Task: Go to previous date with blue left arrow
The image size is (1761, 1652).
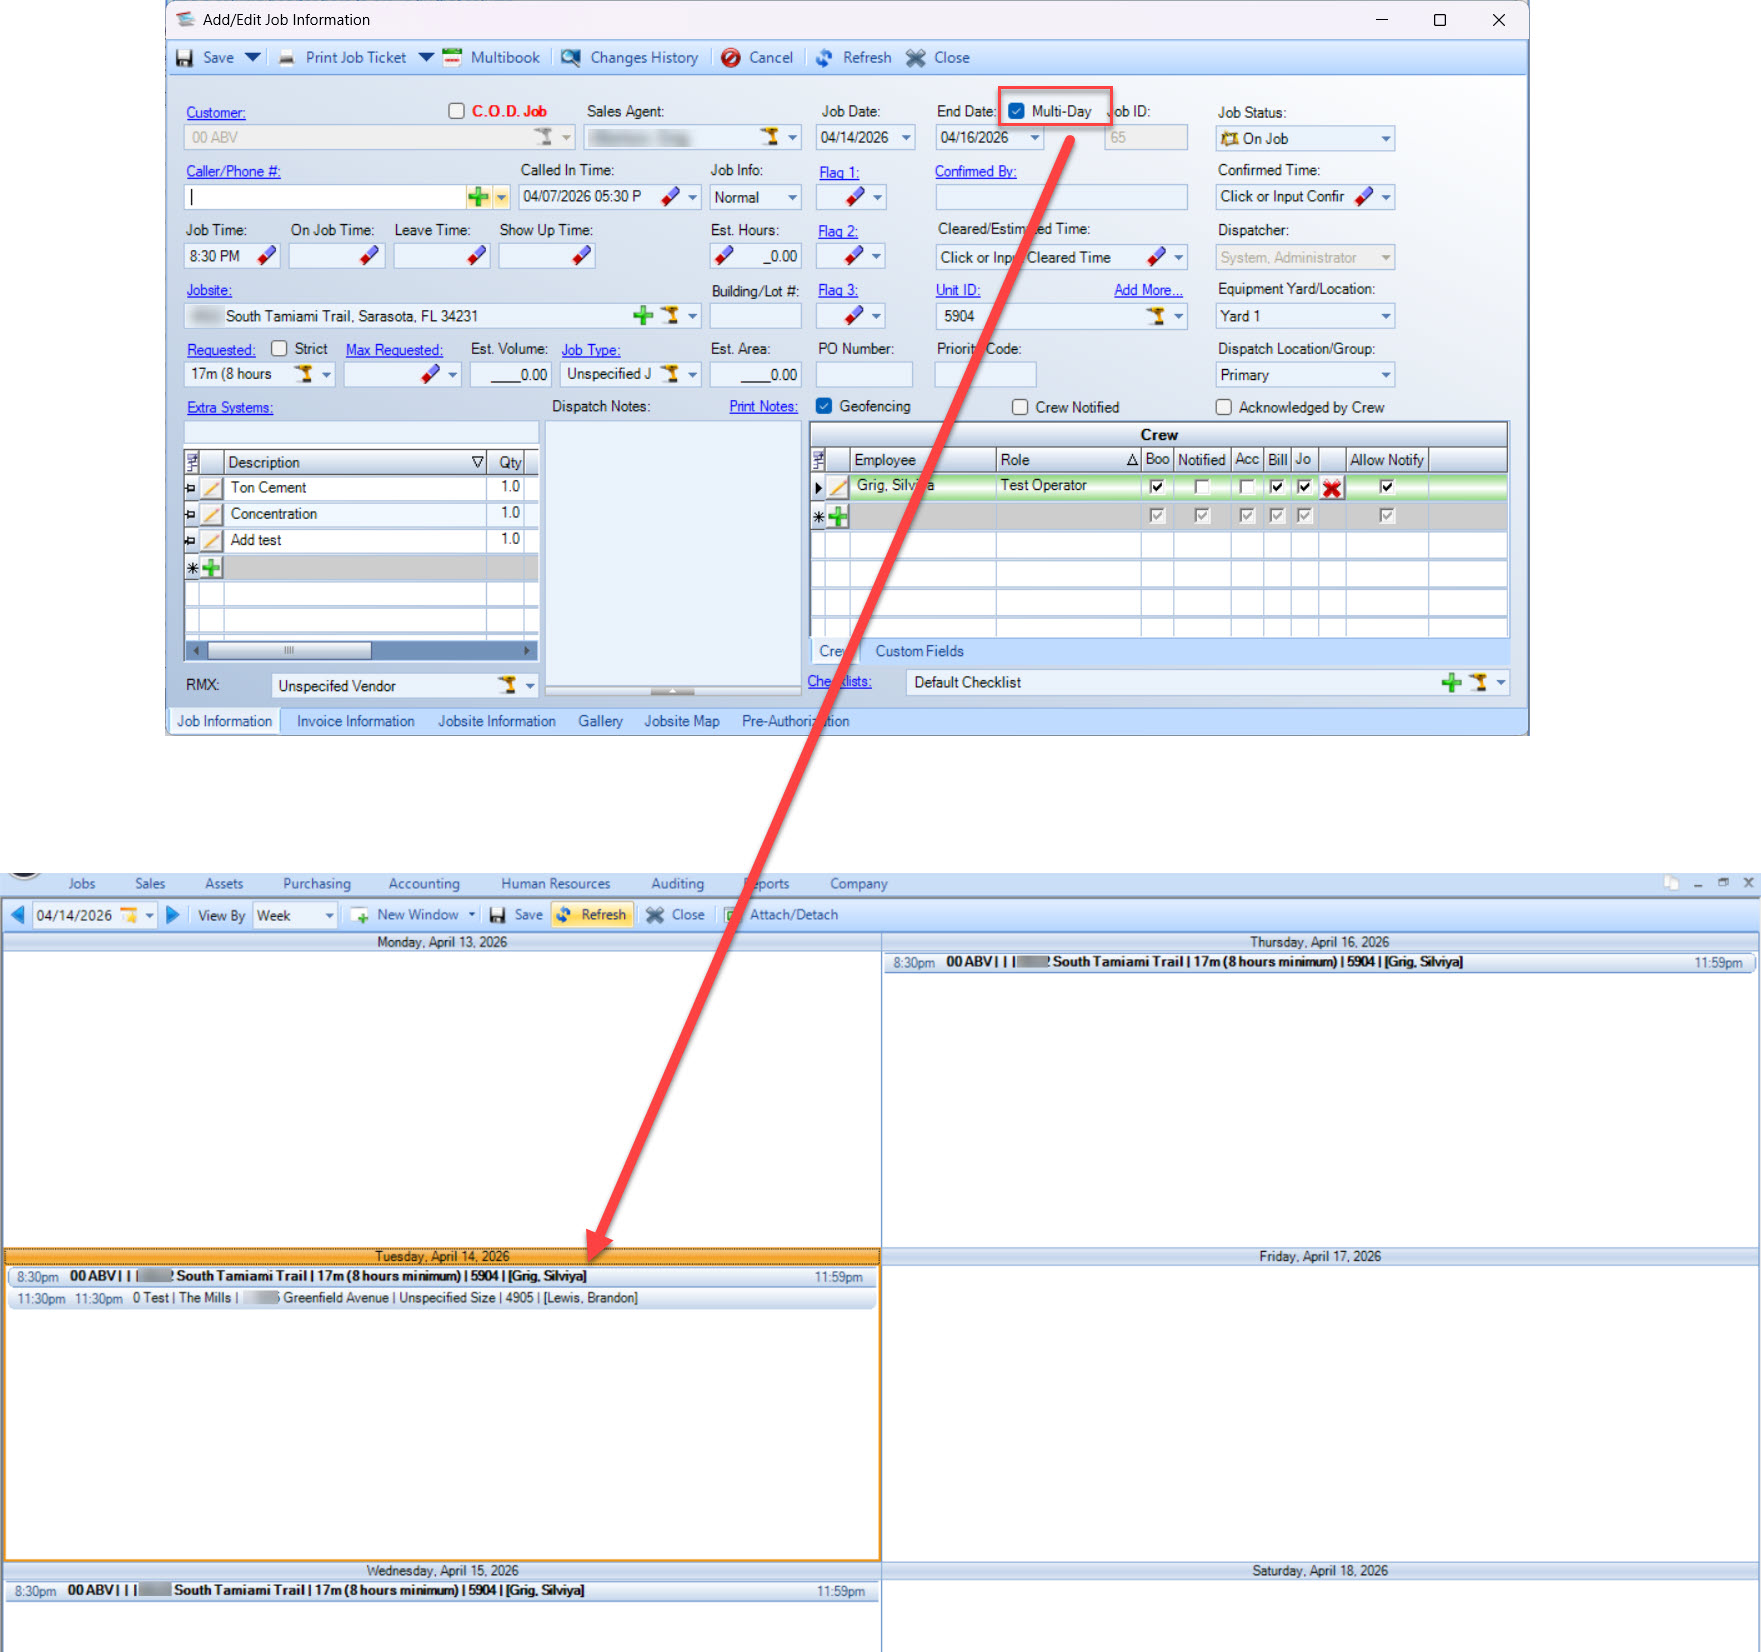Action: tap(17, 915)
